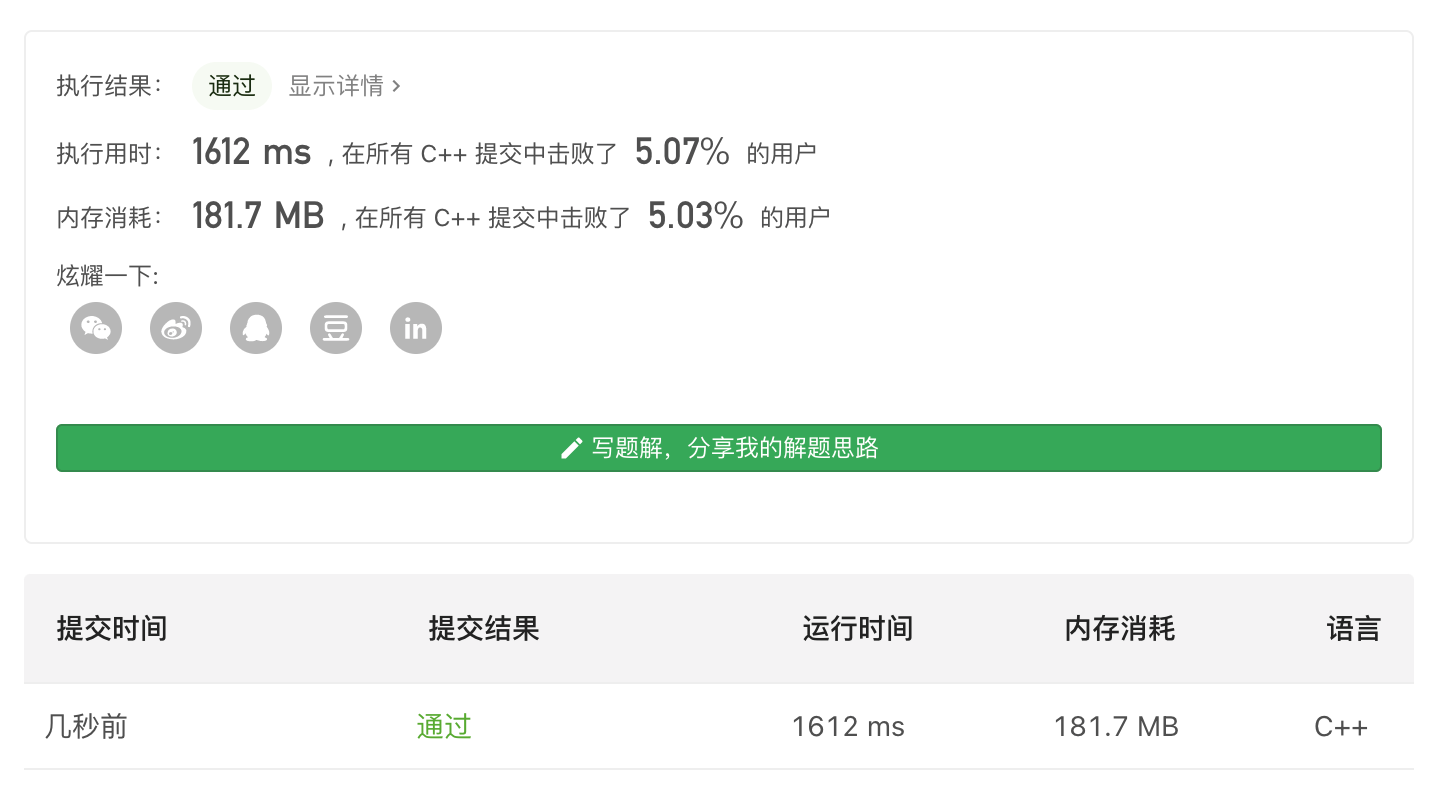
Task: Click the 1612 ms runtime table cell
Action: (x=848, y=727)
